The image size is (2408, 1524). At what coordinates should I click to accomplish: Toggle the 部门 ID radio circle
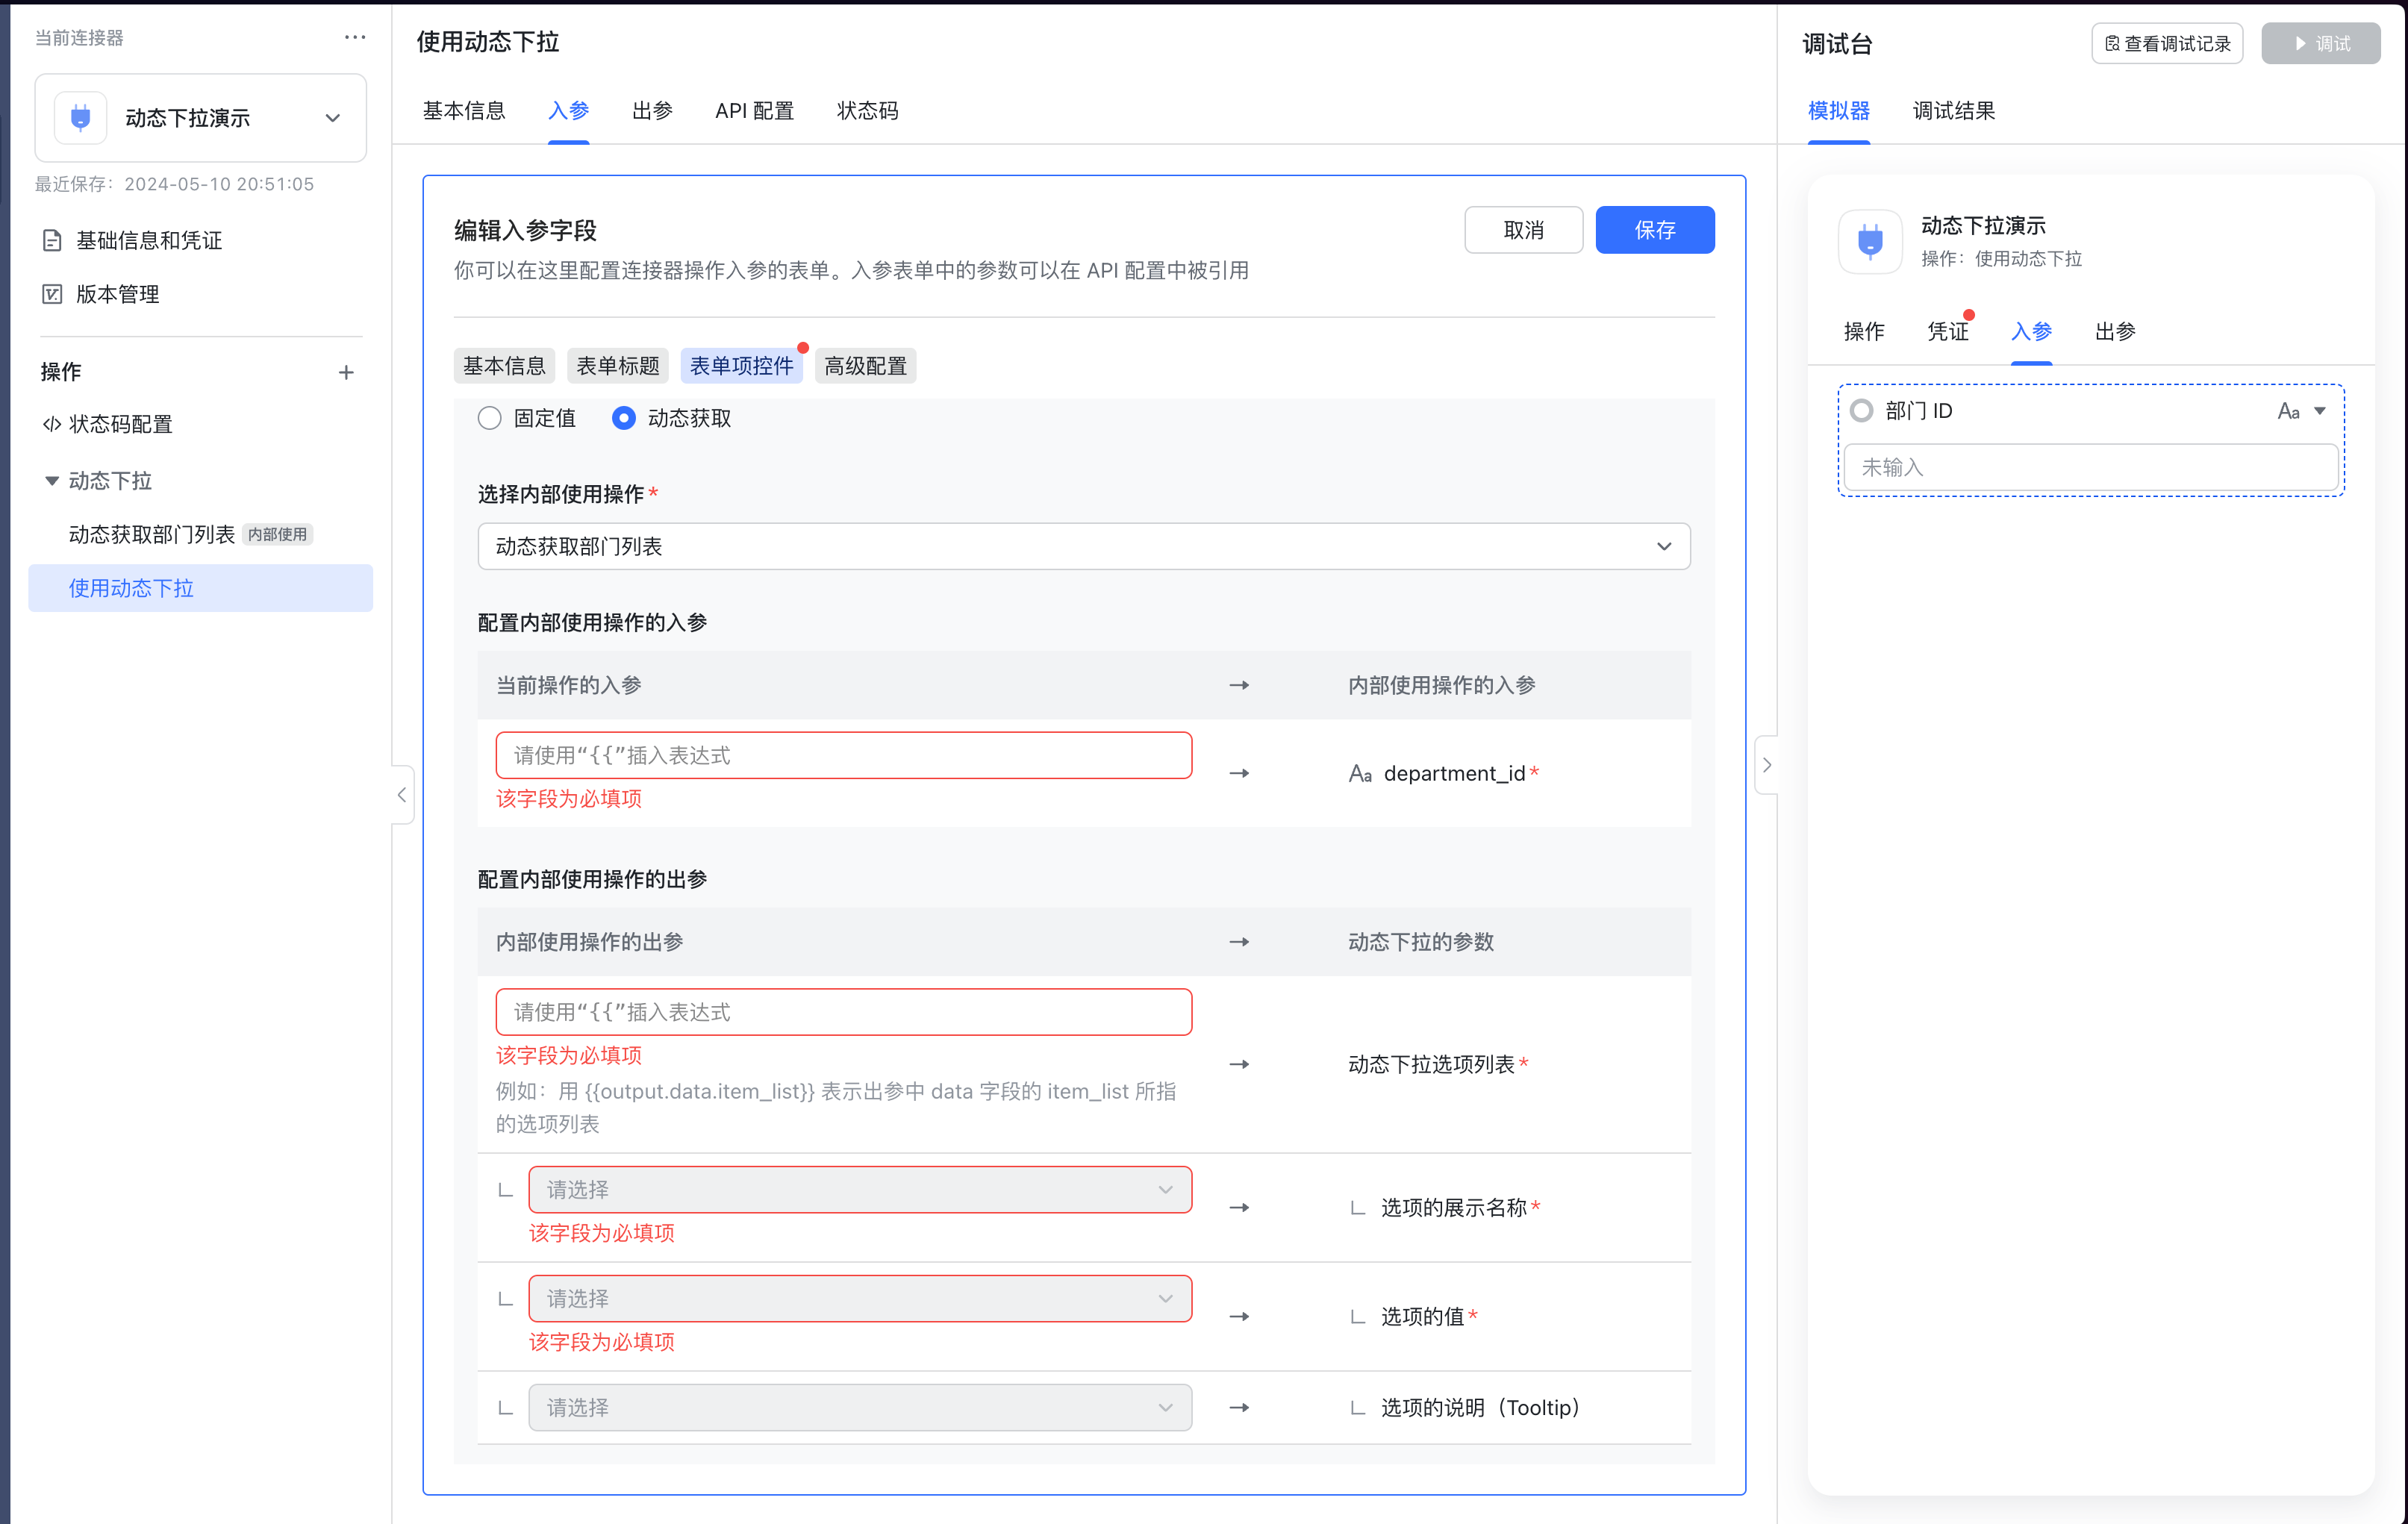pyautogui.click(x=1861, y=411)
